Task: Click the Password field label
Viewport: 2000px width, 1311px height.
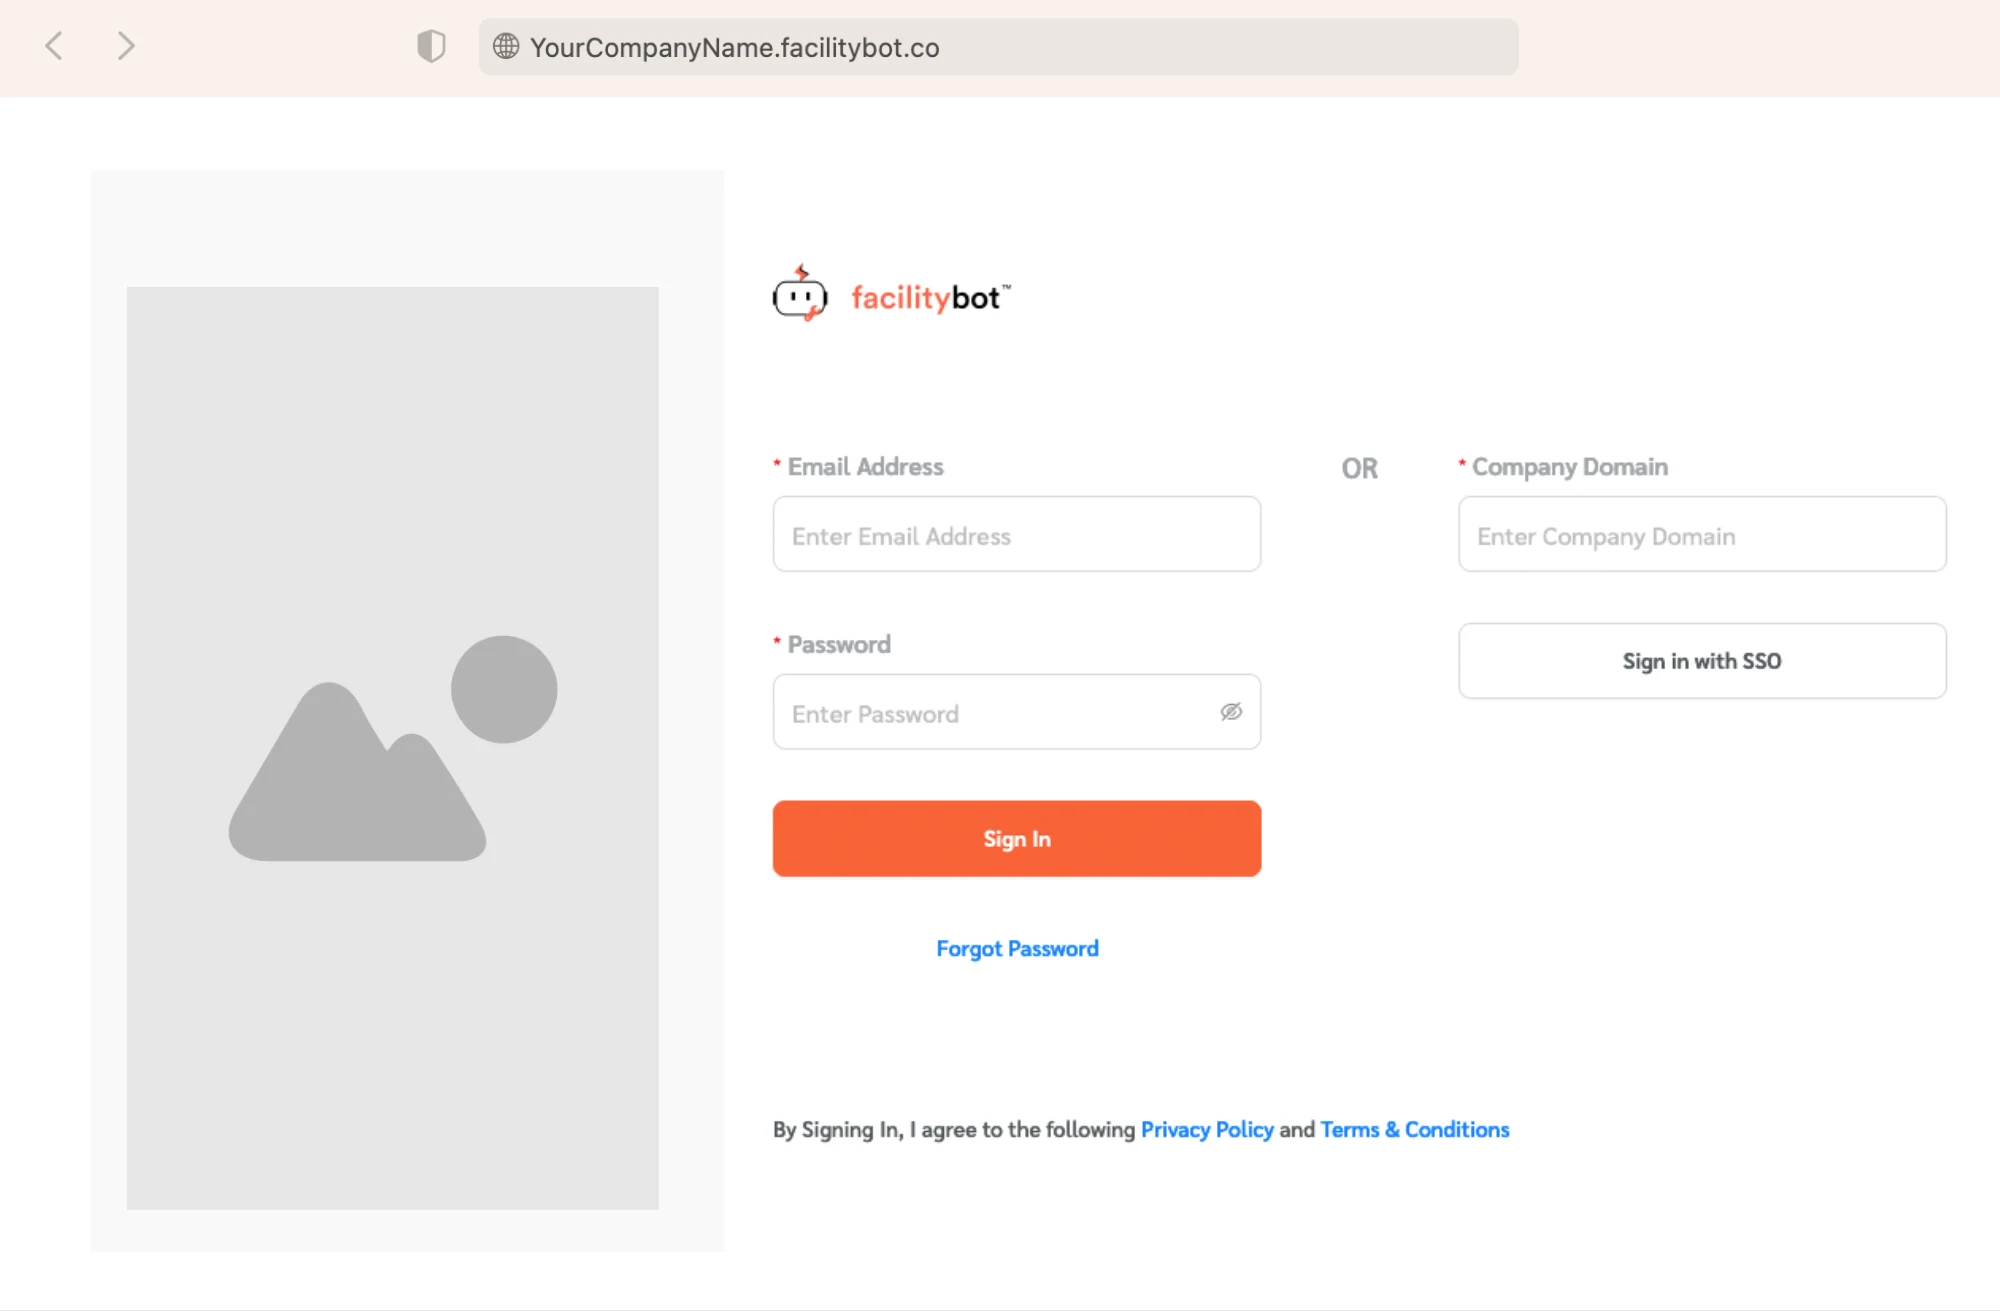Action: [839, 645]
